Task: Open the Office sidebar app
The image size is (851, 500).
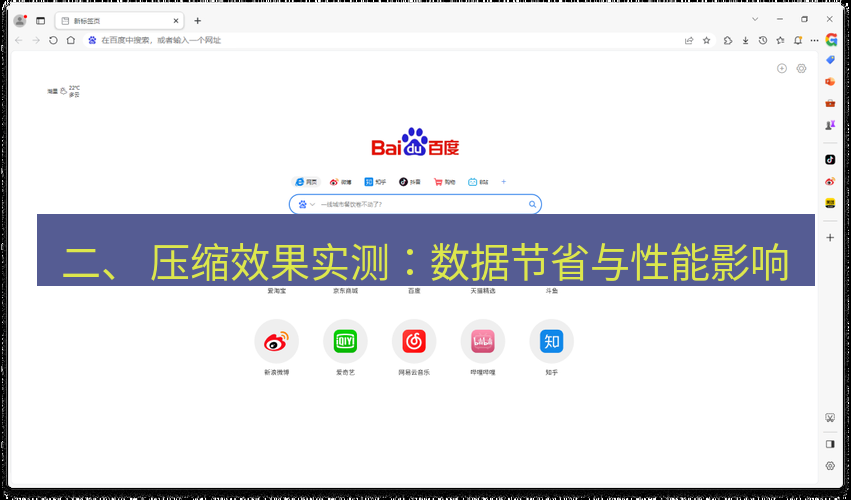Action: point(830,81)
